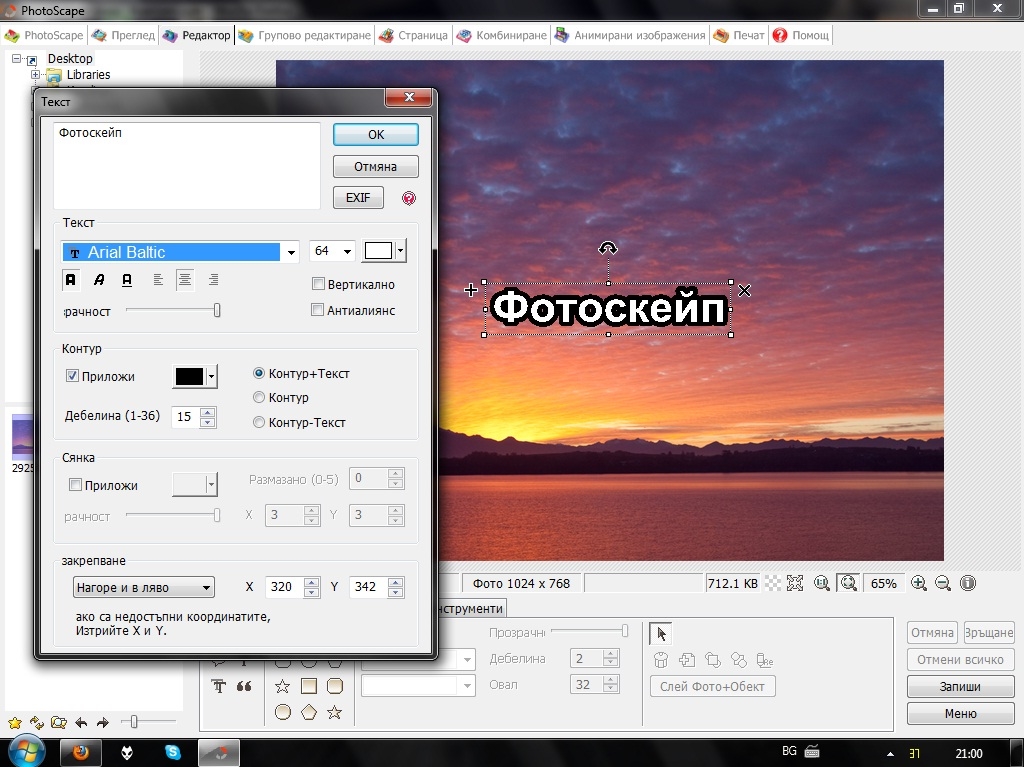Expand the Libraries tree node
The width and height of the screenshot is (1024, 767).
coord(35,74)
